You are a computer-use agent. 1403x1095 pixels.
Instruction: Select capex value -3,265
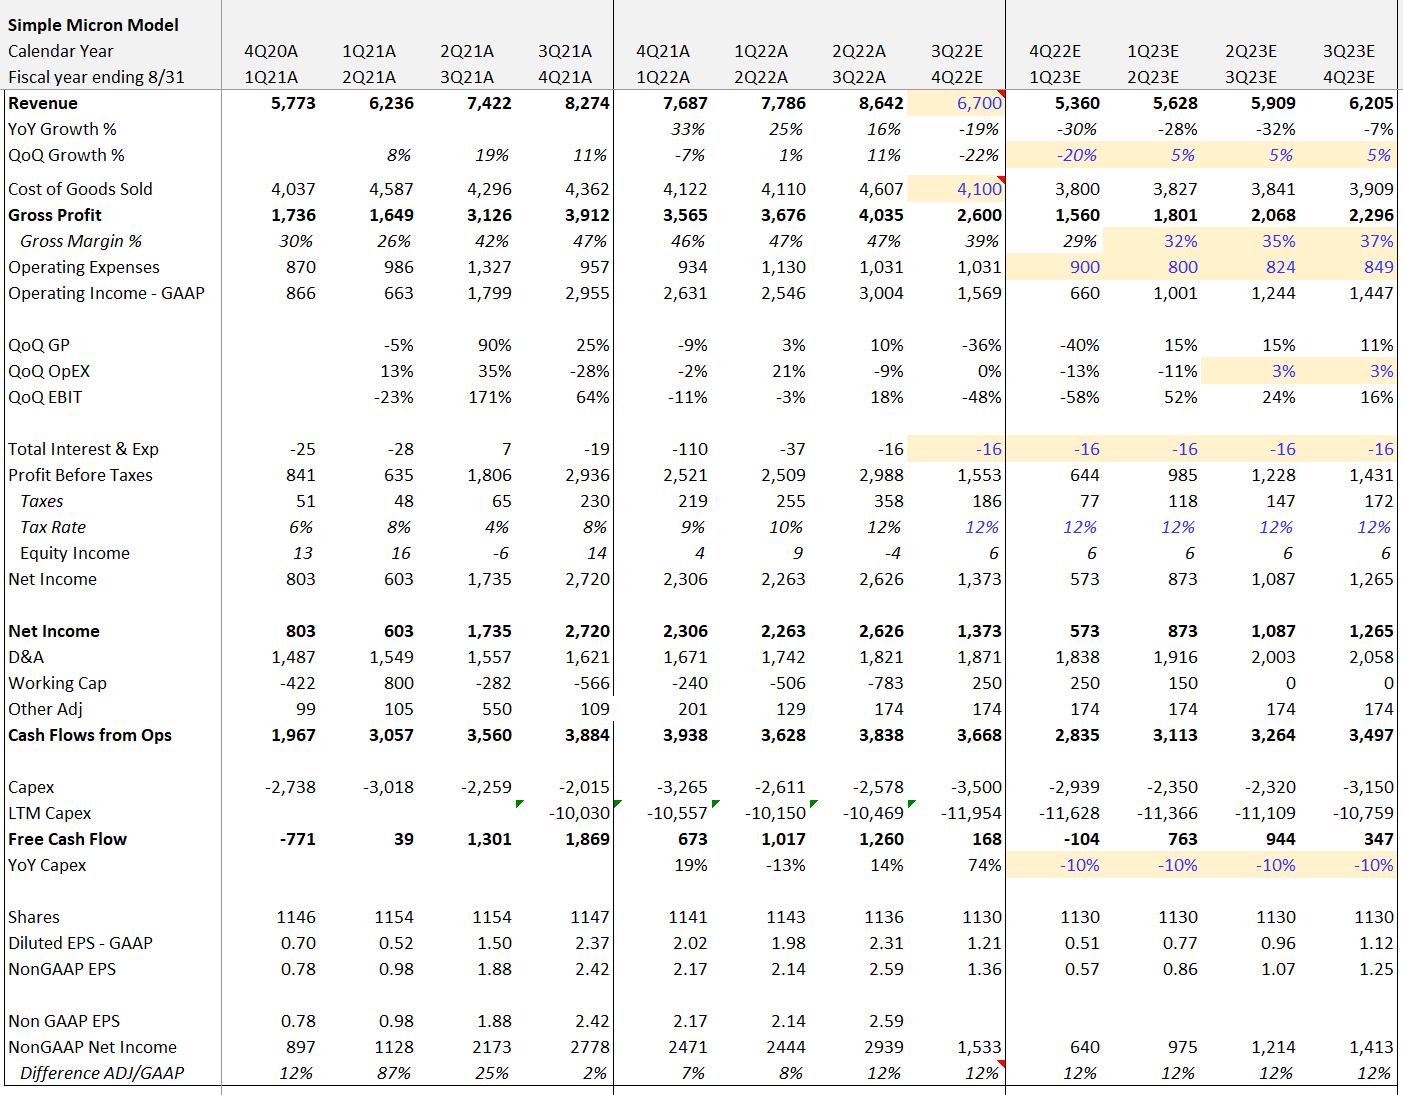[x=680, y=787]
